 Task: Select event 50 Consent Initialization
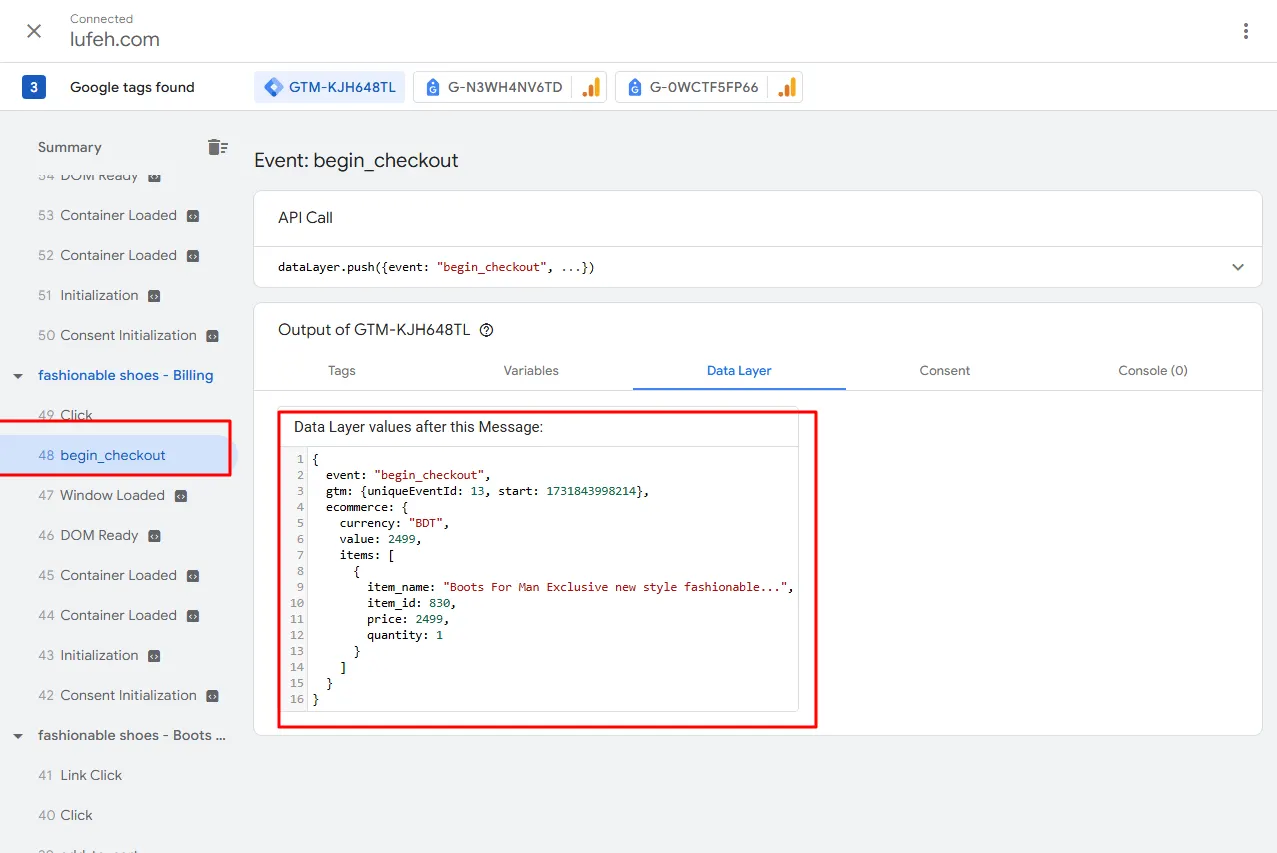(x=117, y=335)
